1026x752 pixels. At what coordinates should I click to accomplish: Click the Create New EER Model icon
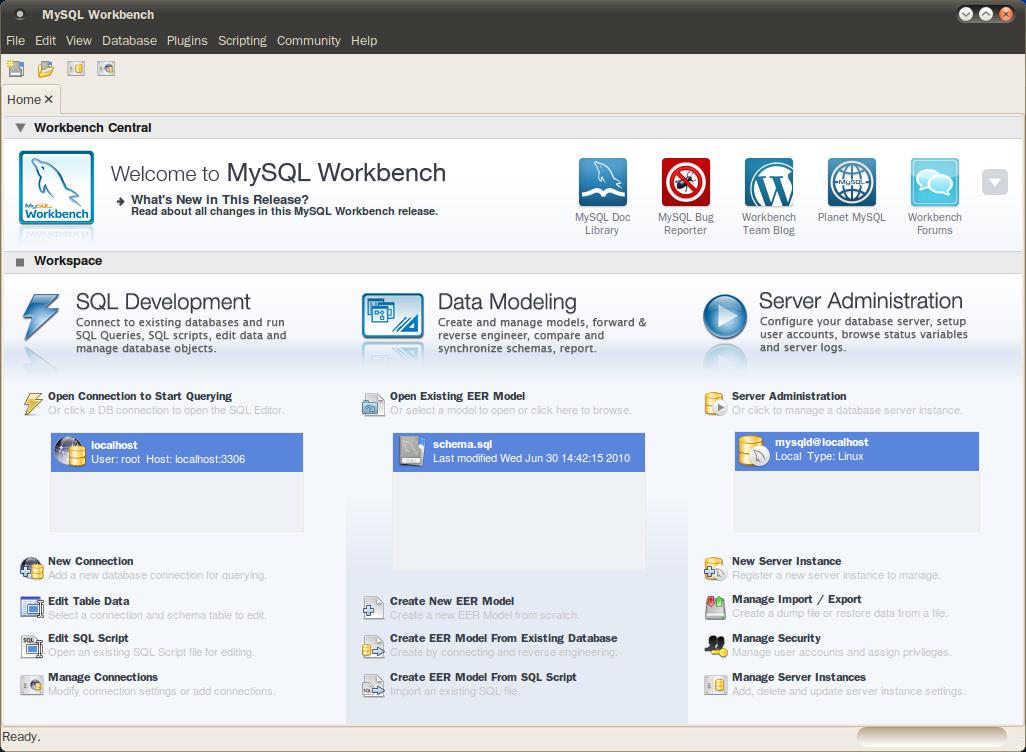pos(373,608)
